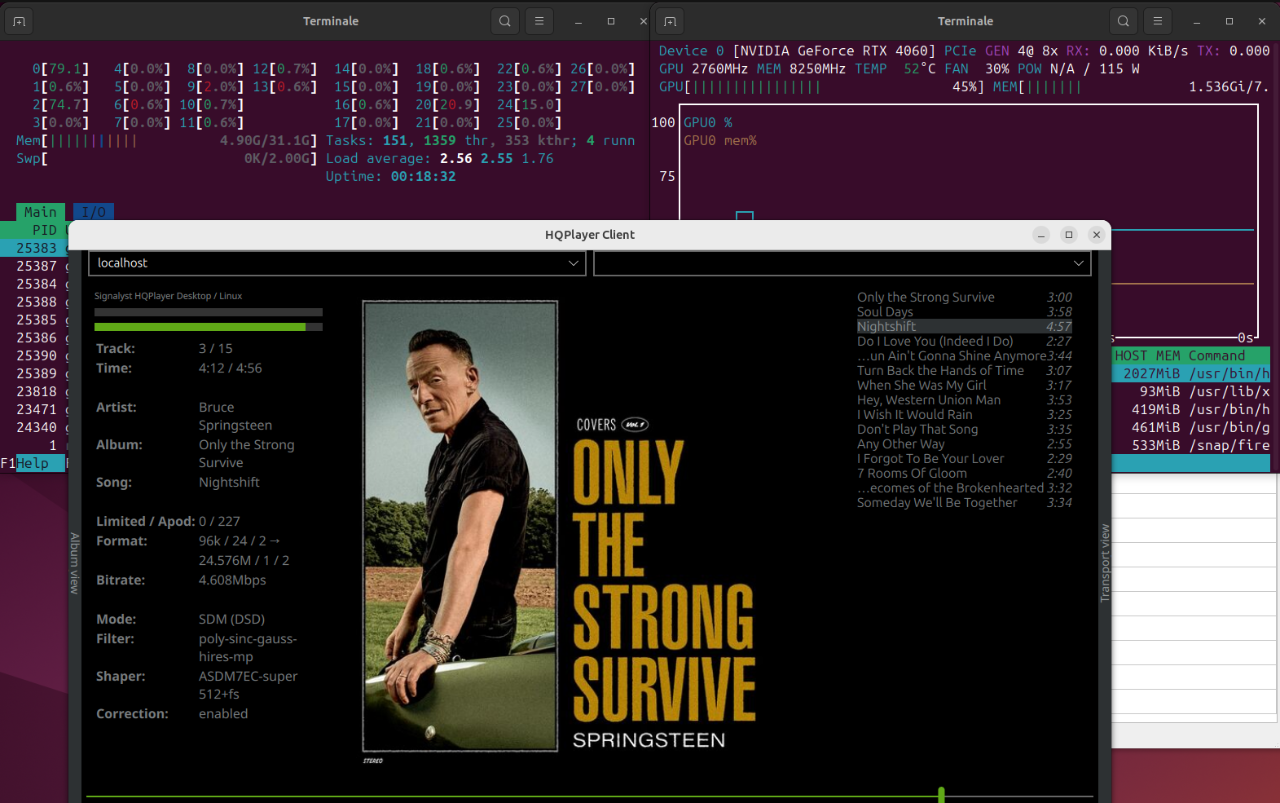Click the filter value poly-sinc-gauss-hires-mp
Viewport: 1280px width, 803px height.
click(248, 647)
